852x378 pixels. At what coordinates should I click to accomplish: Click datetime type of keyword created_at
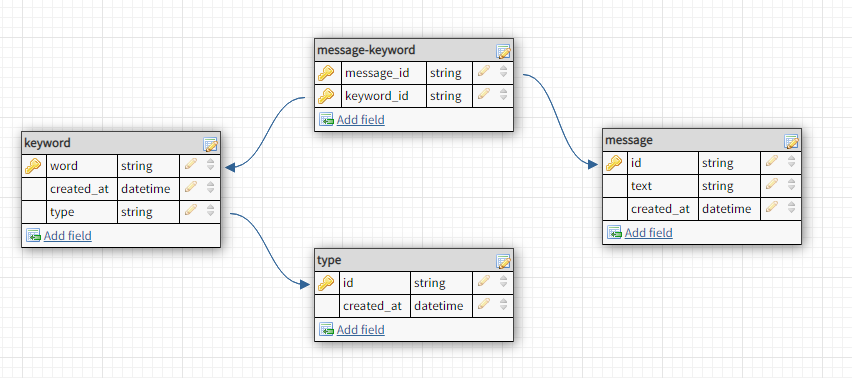click(x=146, y=189)
